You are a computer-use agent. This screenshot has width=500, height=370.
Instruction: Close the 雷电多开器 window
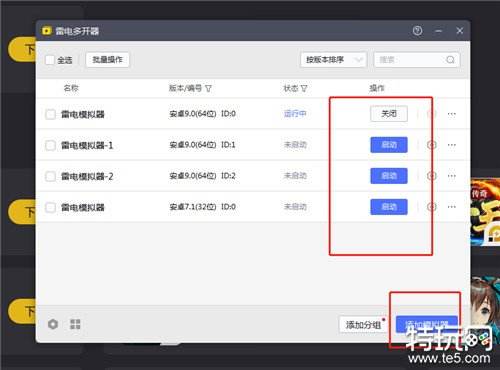point(460,31)
